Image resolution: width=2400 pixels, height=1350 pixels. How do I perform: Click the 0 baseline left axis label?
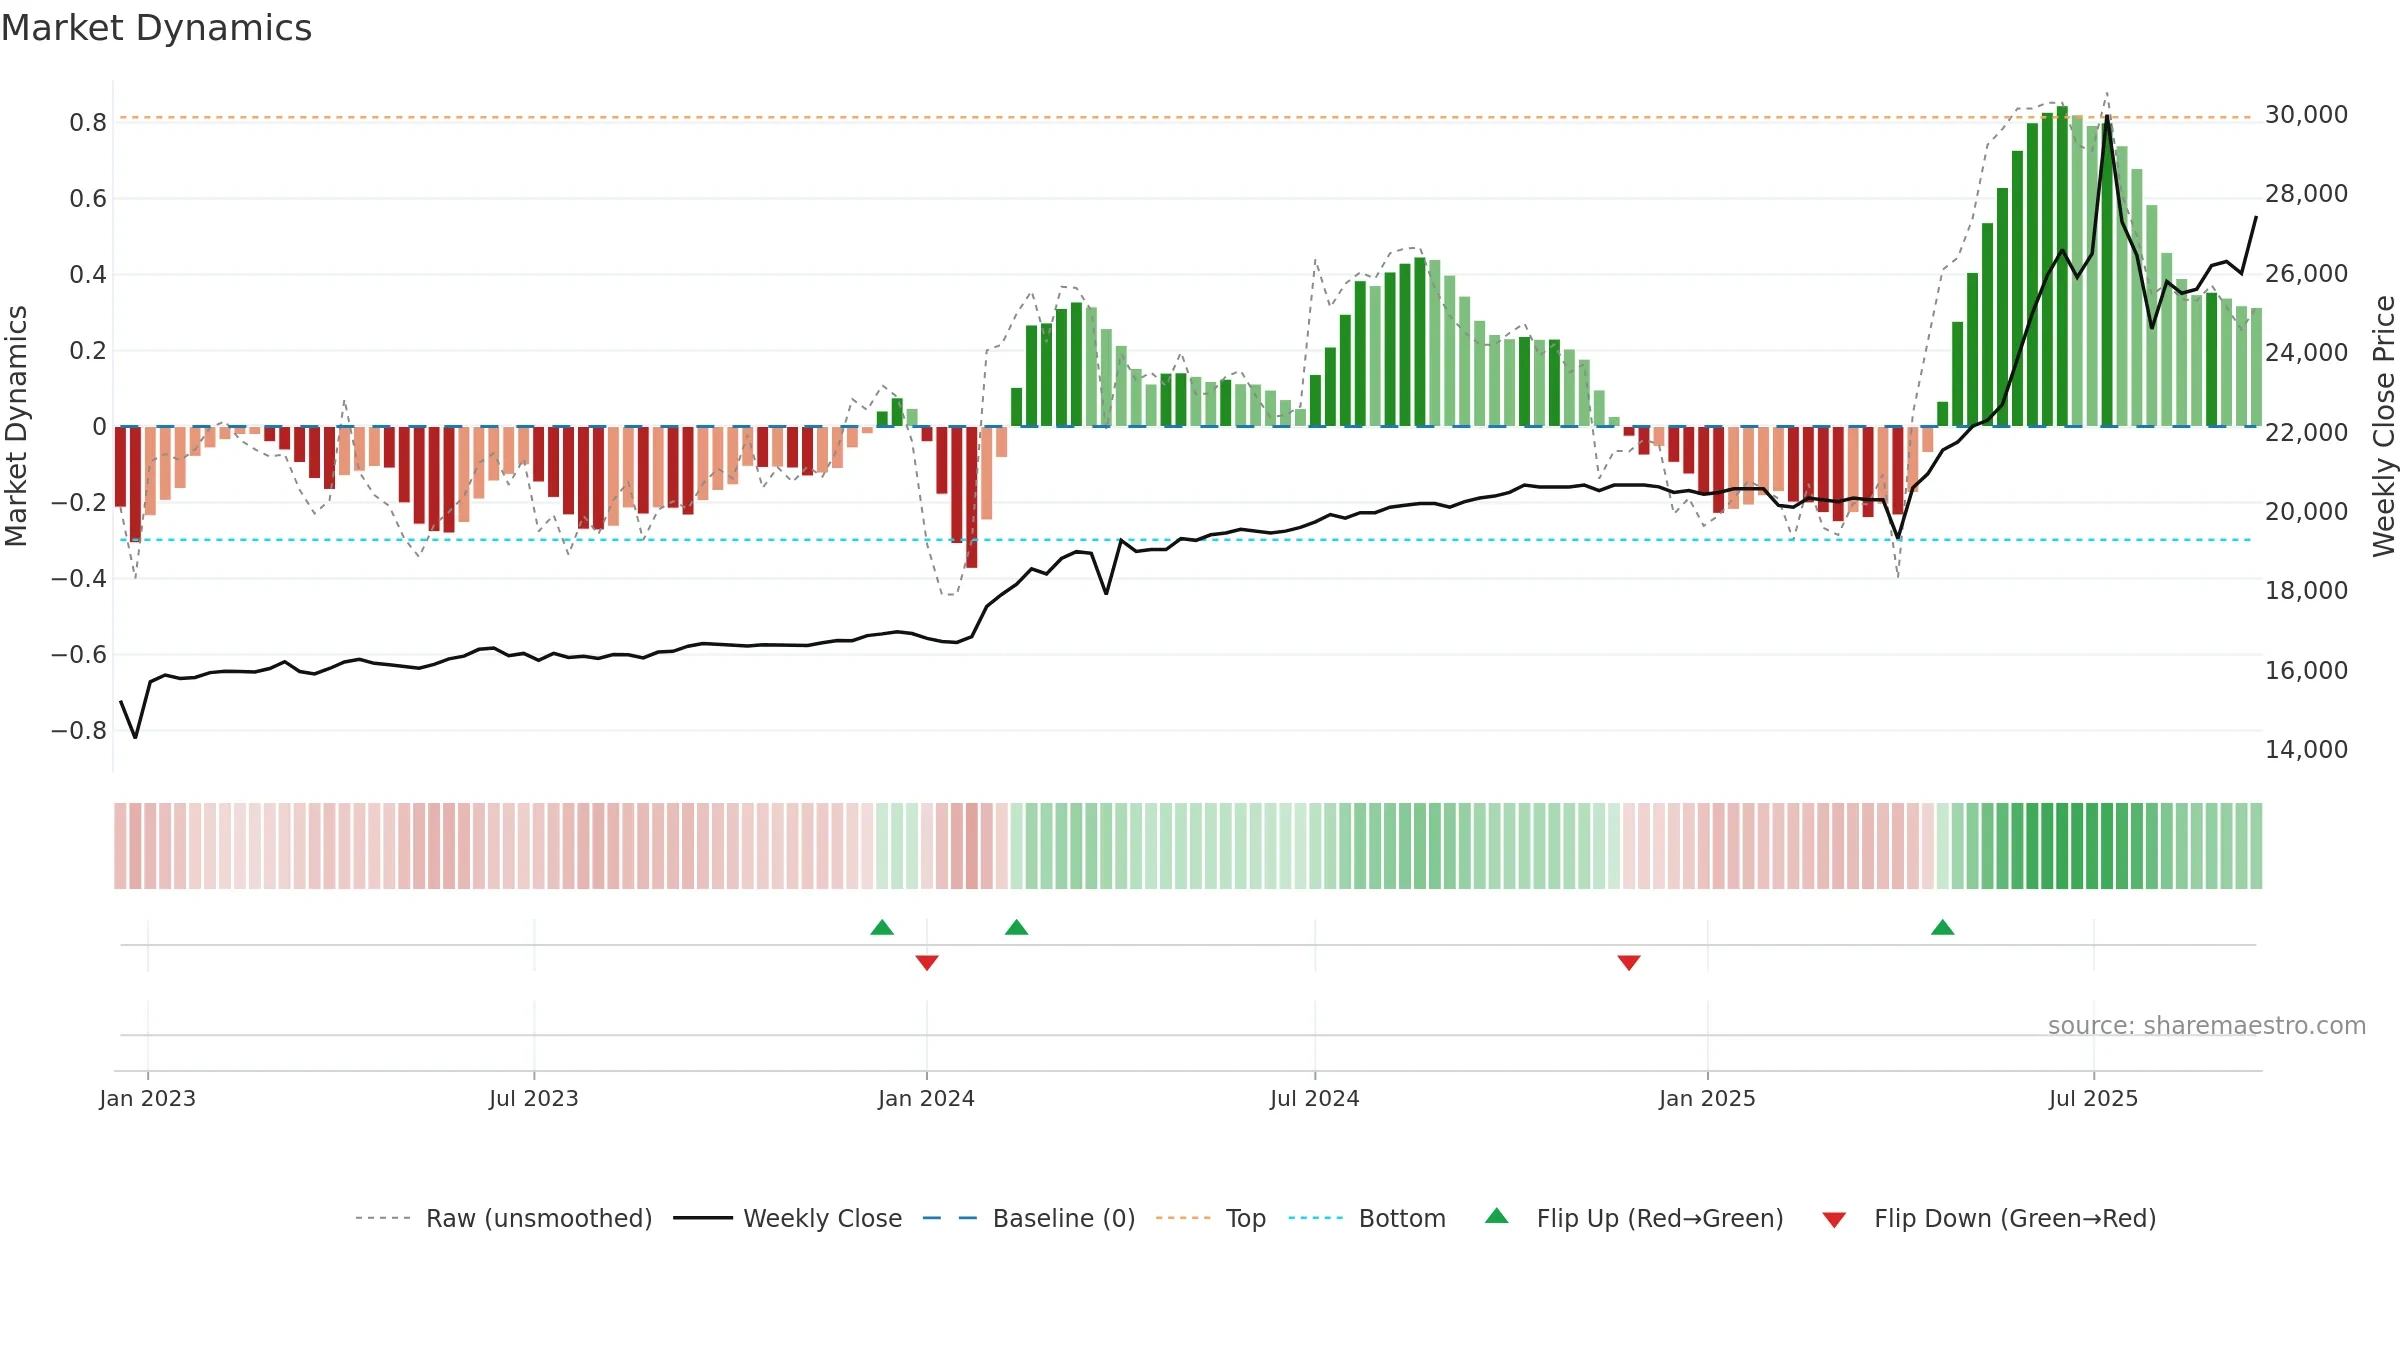pyautogui.click(x=99, y=427)
